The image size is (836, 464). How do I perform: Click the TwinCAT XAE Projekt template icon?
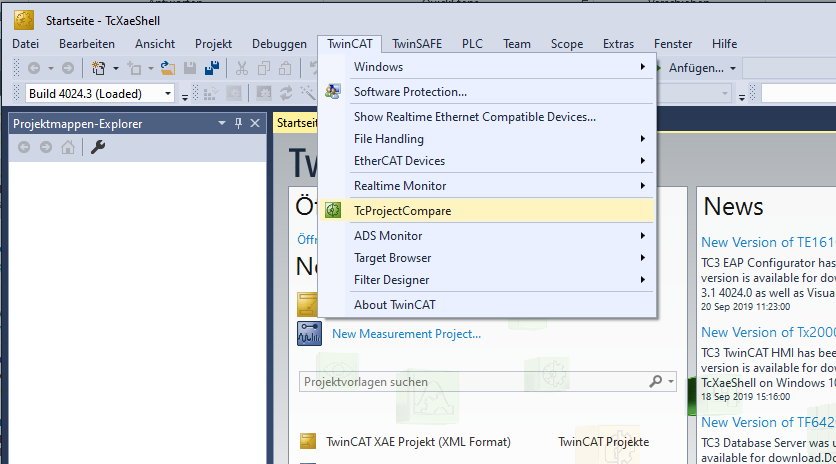click(308, 442)
